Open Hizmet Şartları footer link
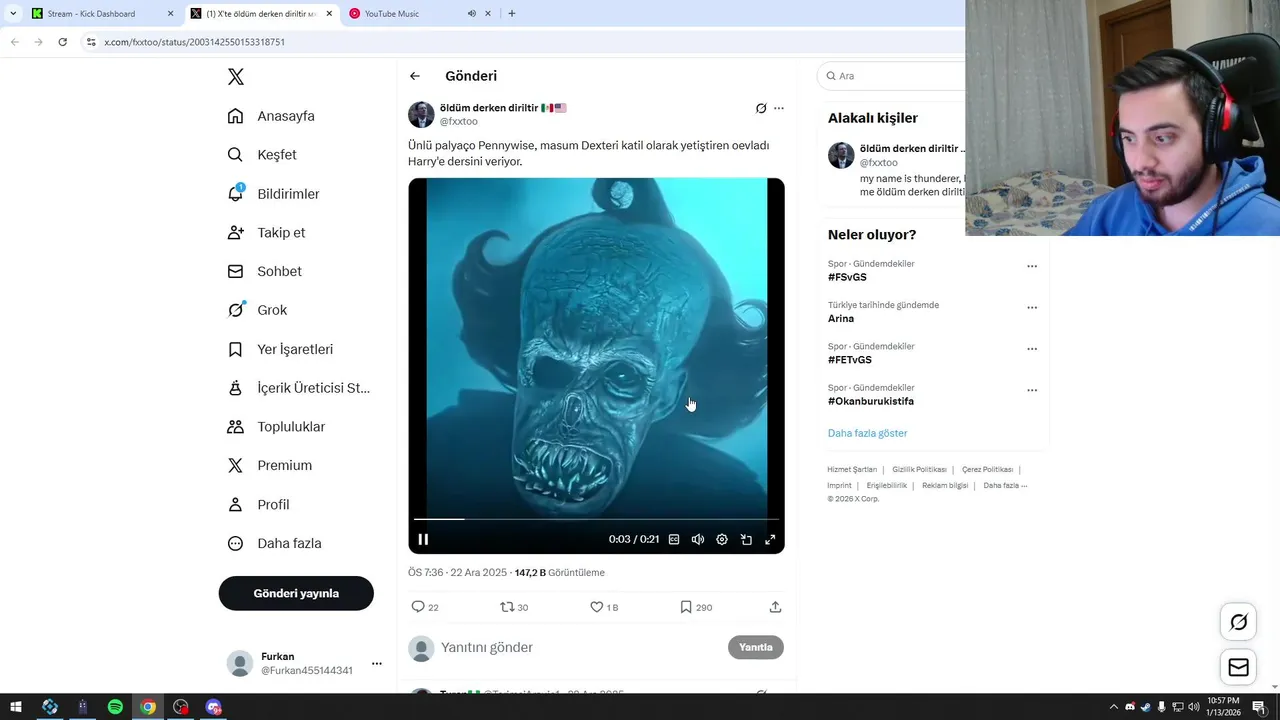The image size is (1280, 720). tap(852, 469)
